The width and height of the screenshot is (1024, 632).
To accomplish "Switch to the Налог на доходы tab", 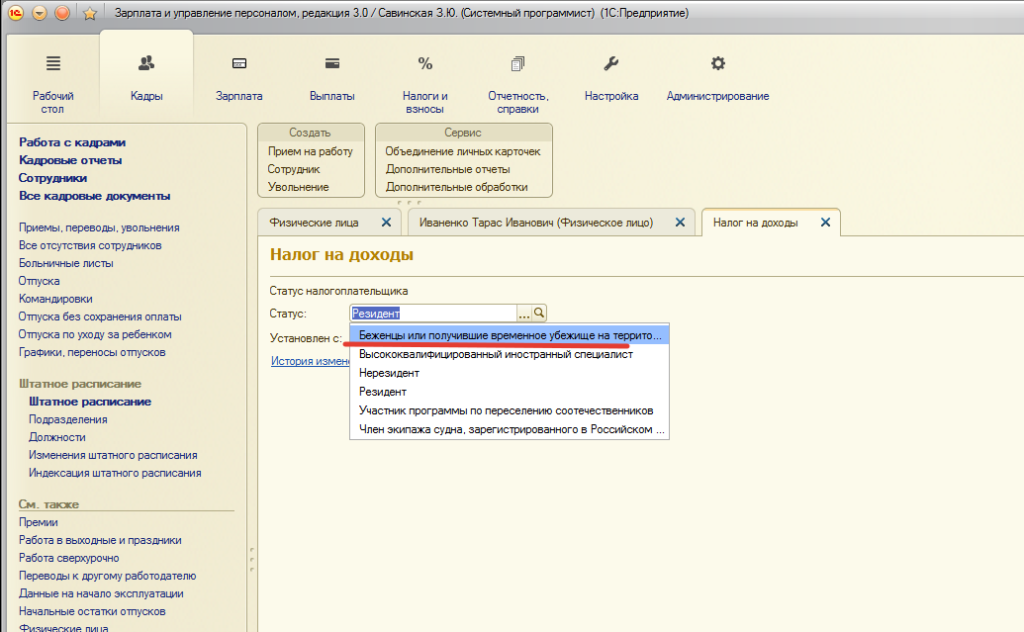I will click(x=755, y=223).
